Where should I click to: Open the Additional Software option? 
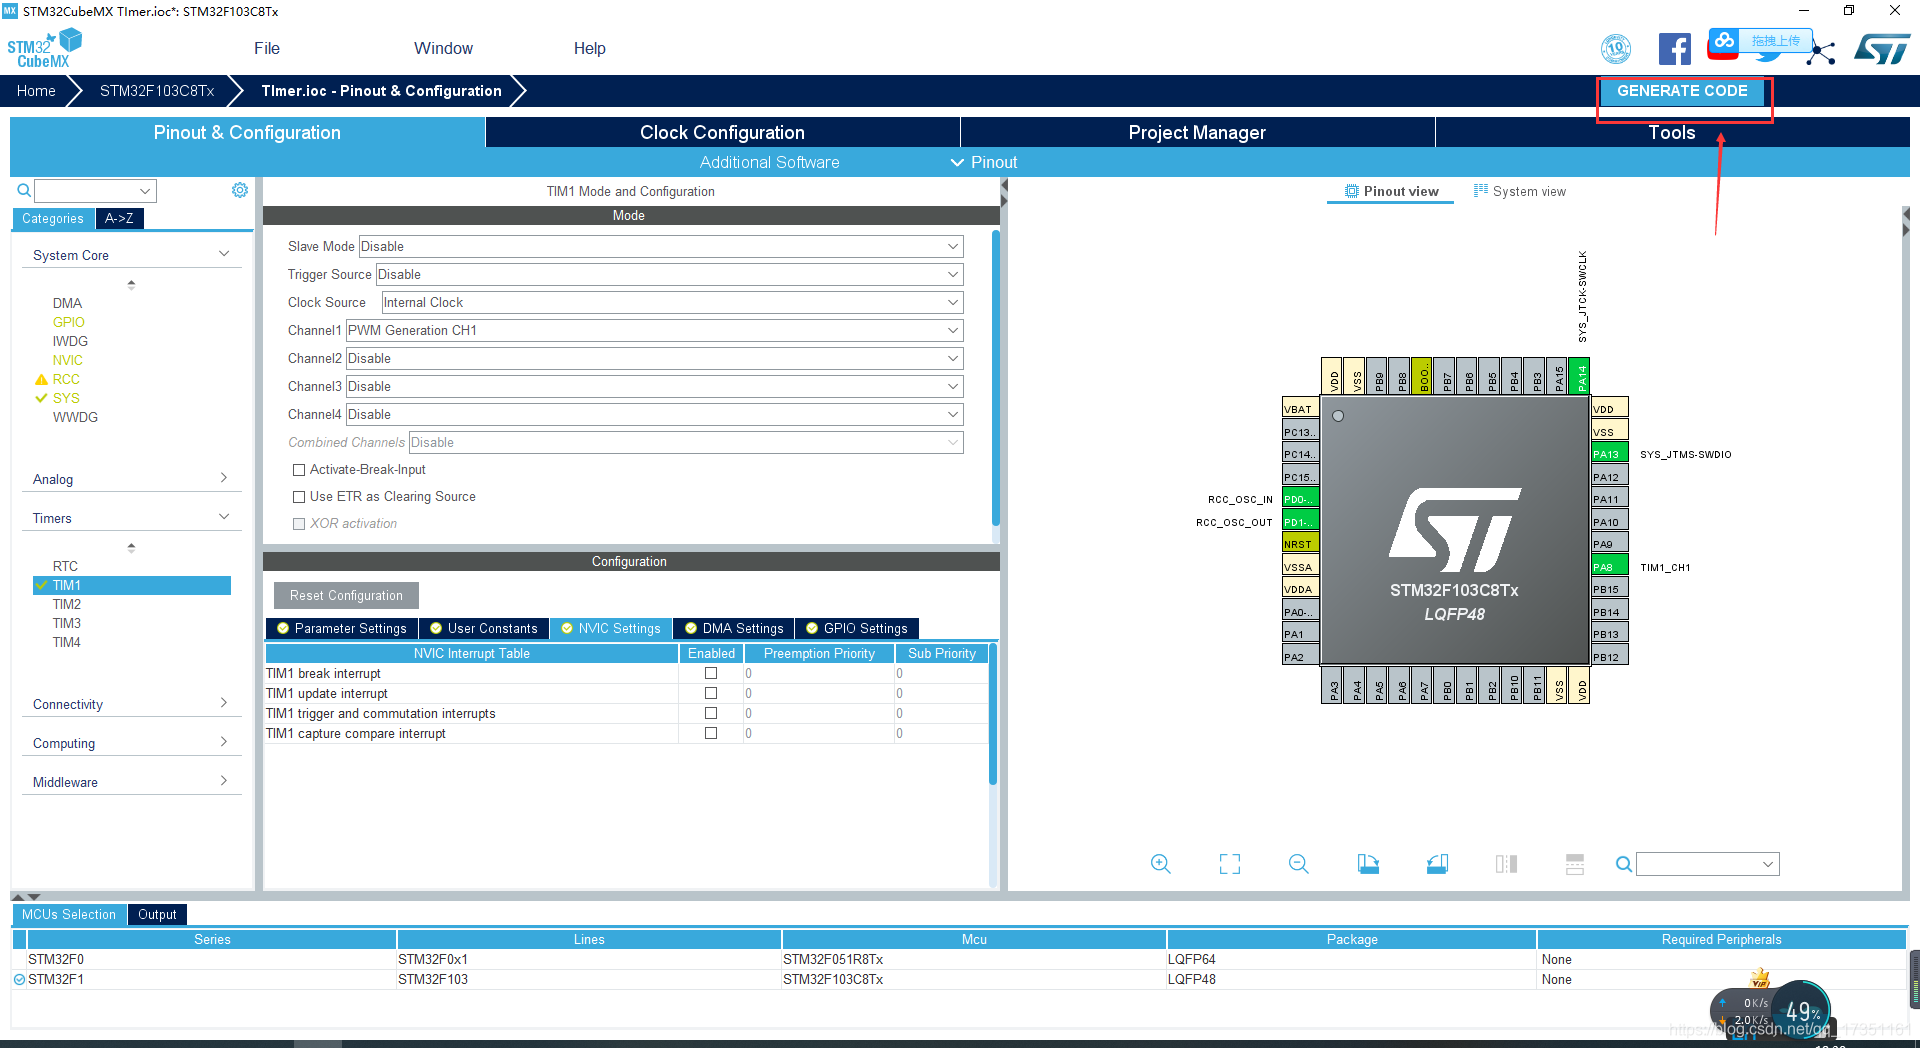coord(769,162)
